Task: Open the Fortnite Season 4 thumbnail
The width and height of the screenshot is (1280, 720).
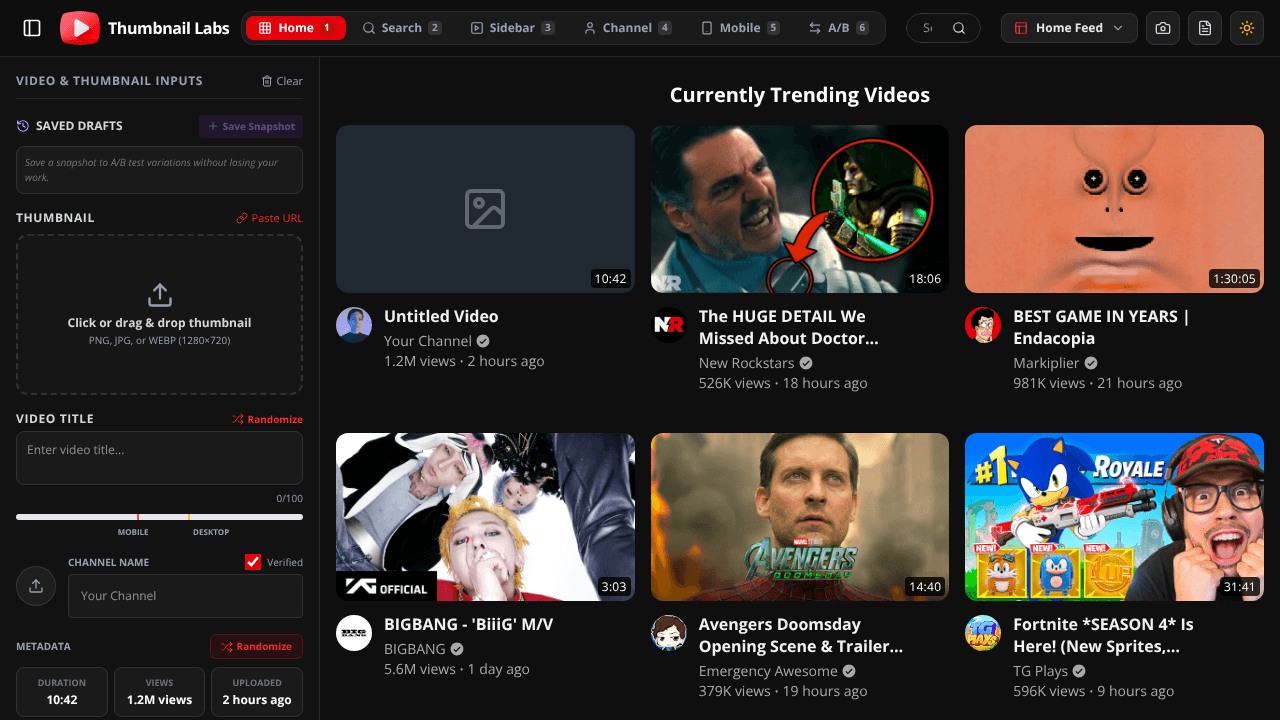Action: point(1114,517)
